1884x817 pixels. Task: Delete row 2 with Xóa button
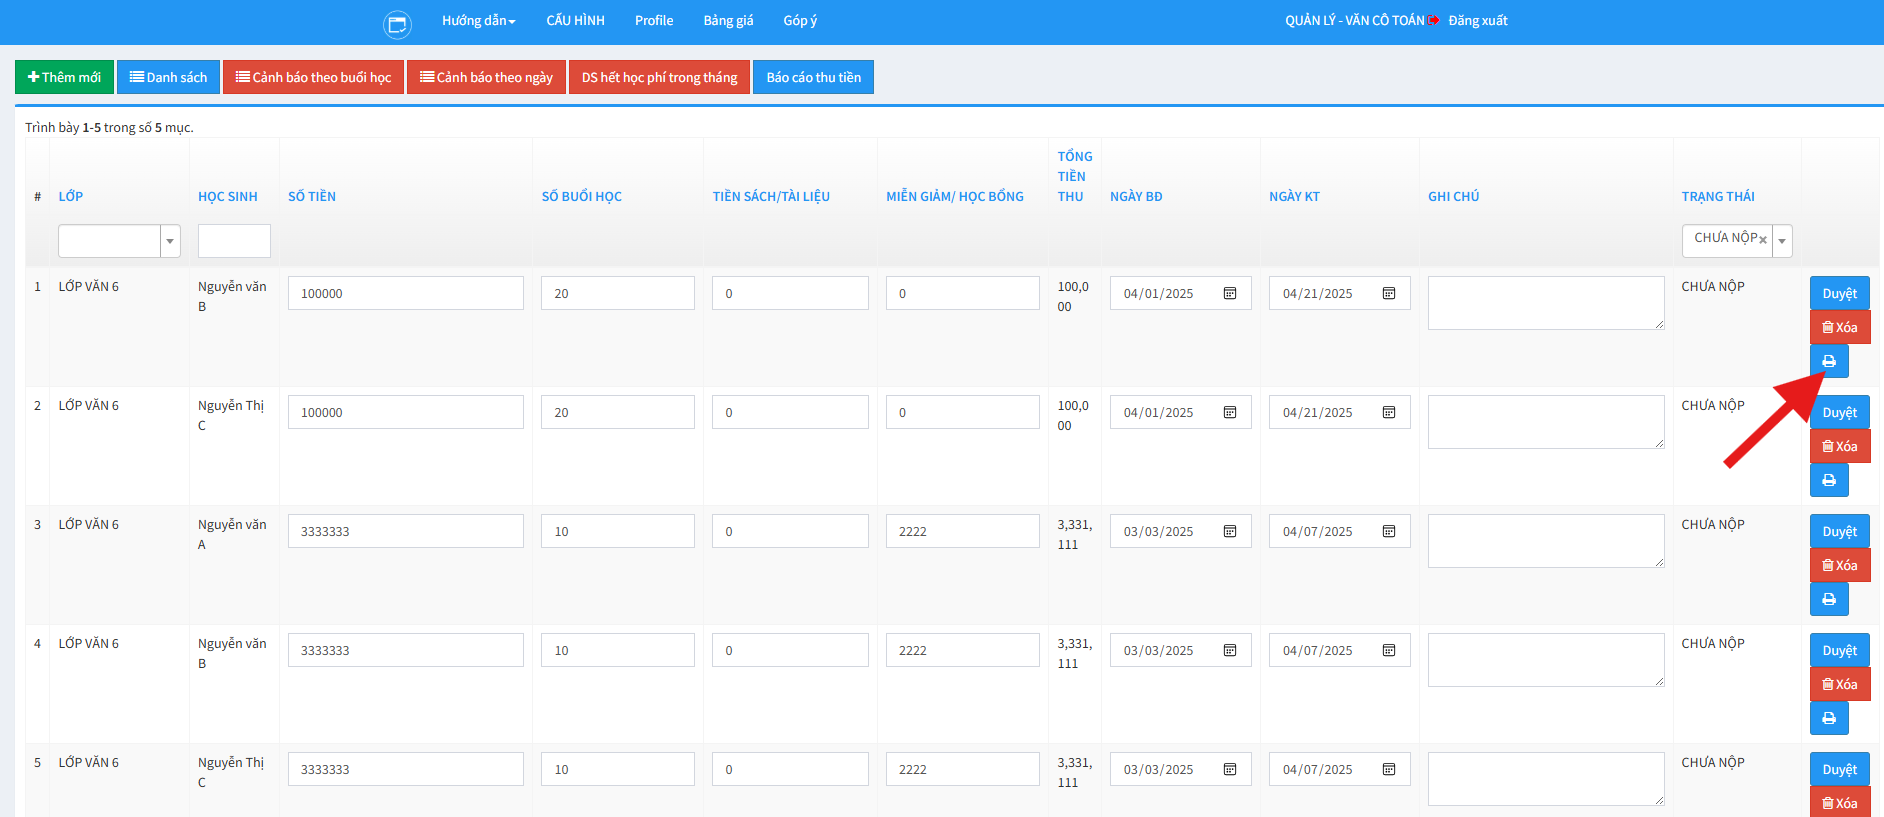(1839, 446)
